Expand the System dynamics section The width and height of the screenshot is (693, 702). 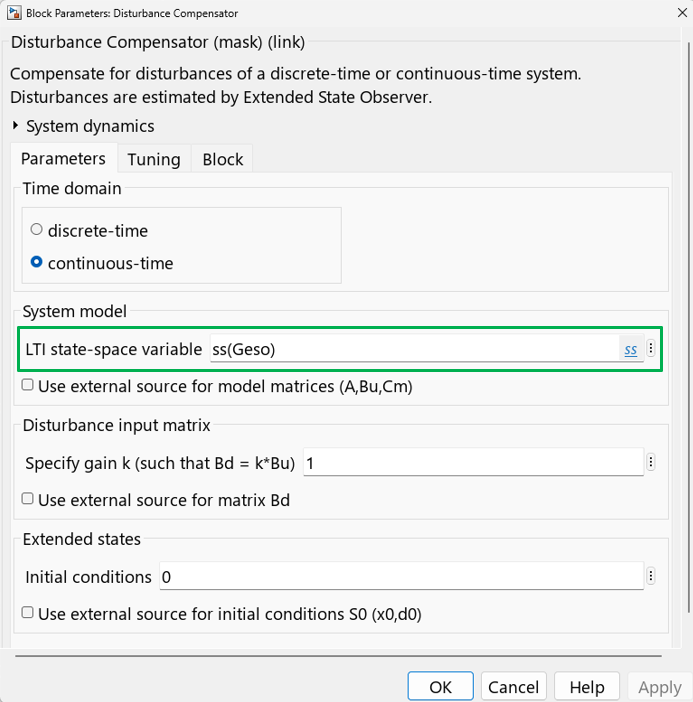(16, 126)
